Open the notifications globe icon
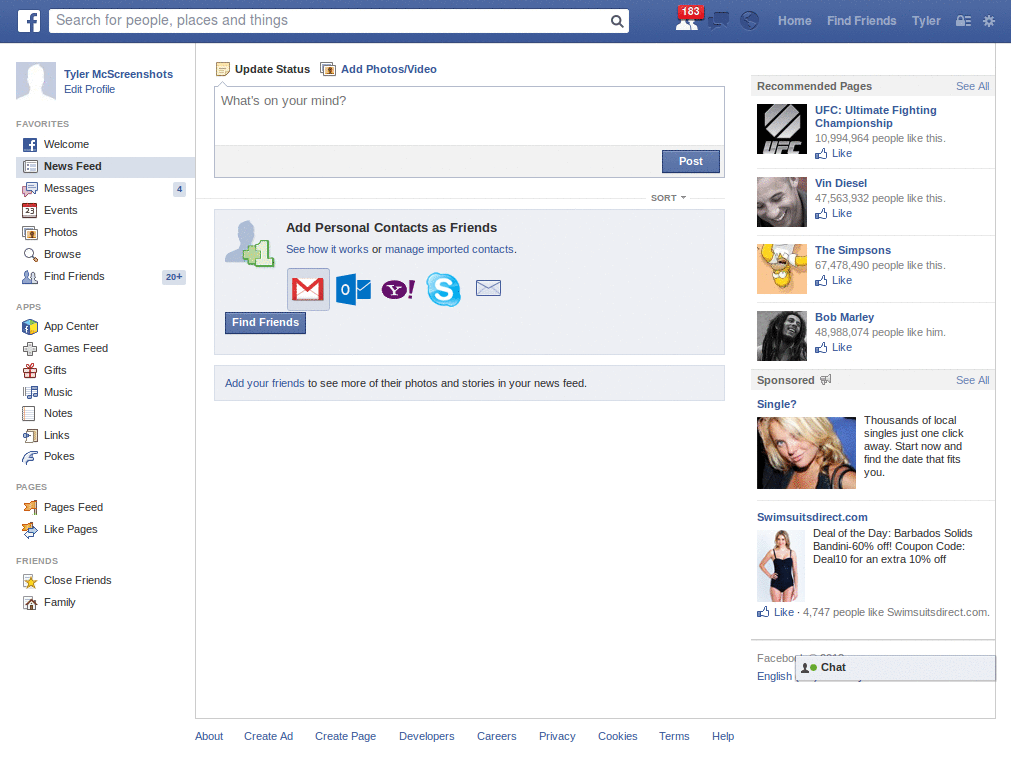1024x768 pixels. 749,21
